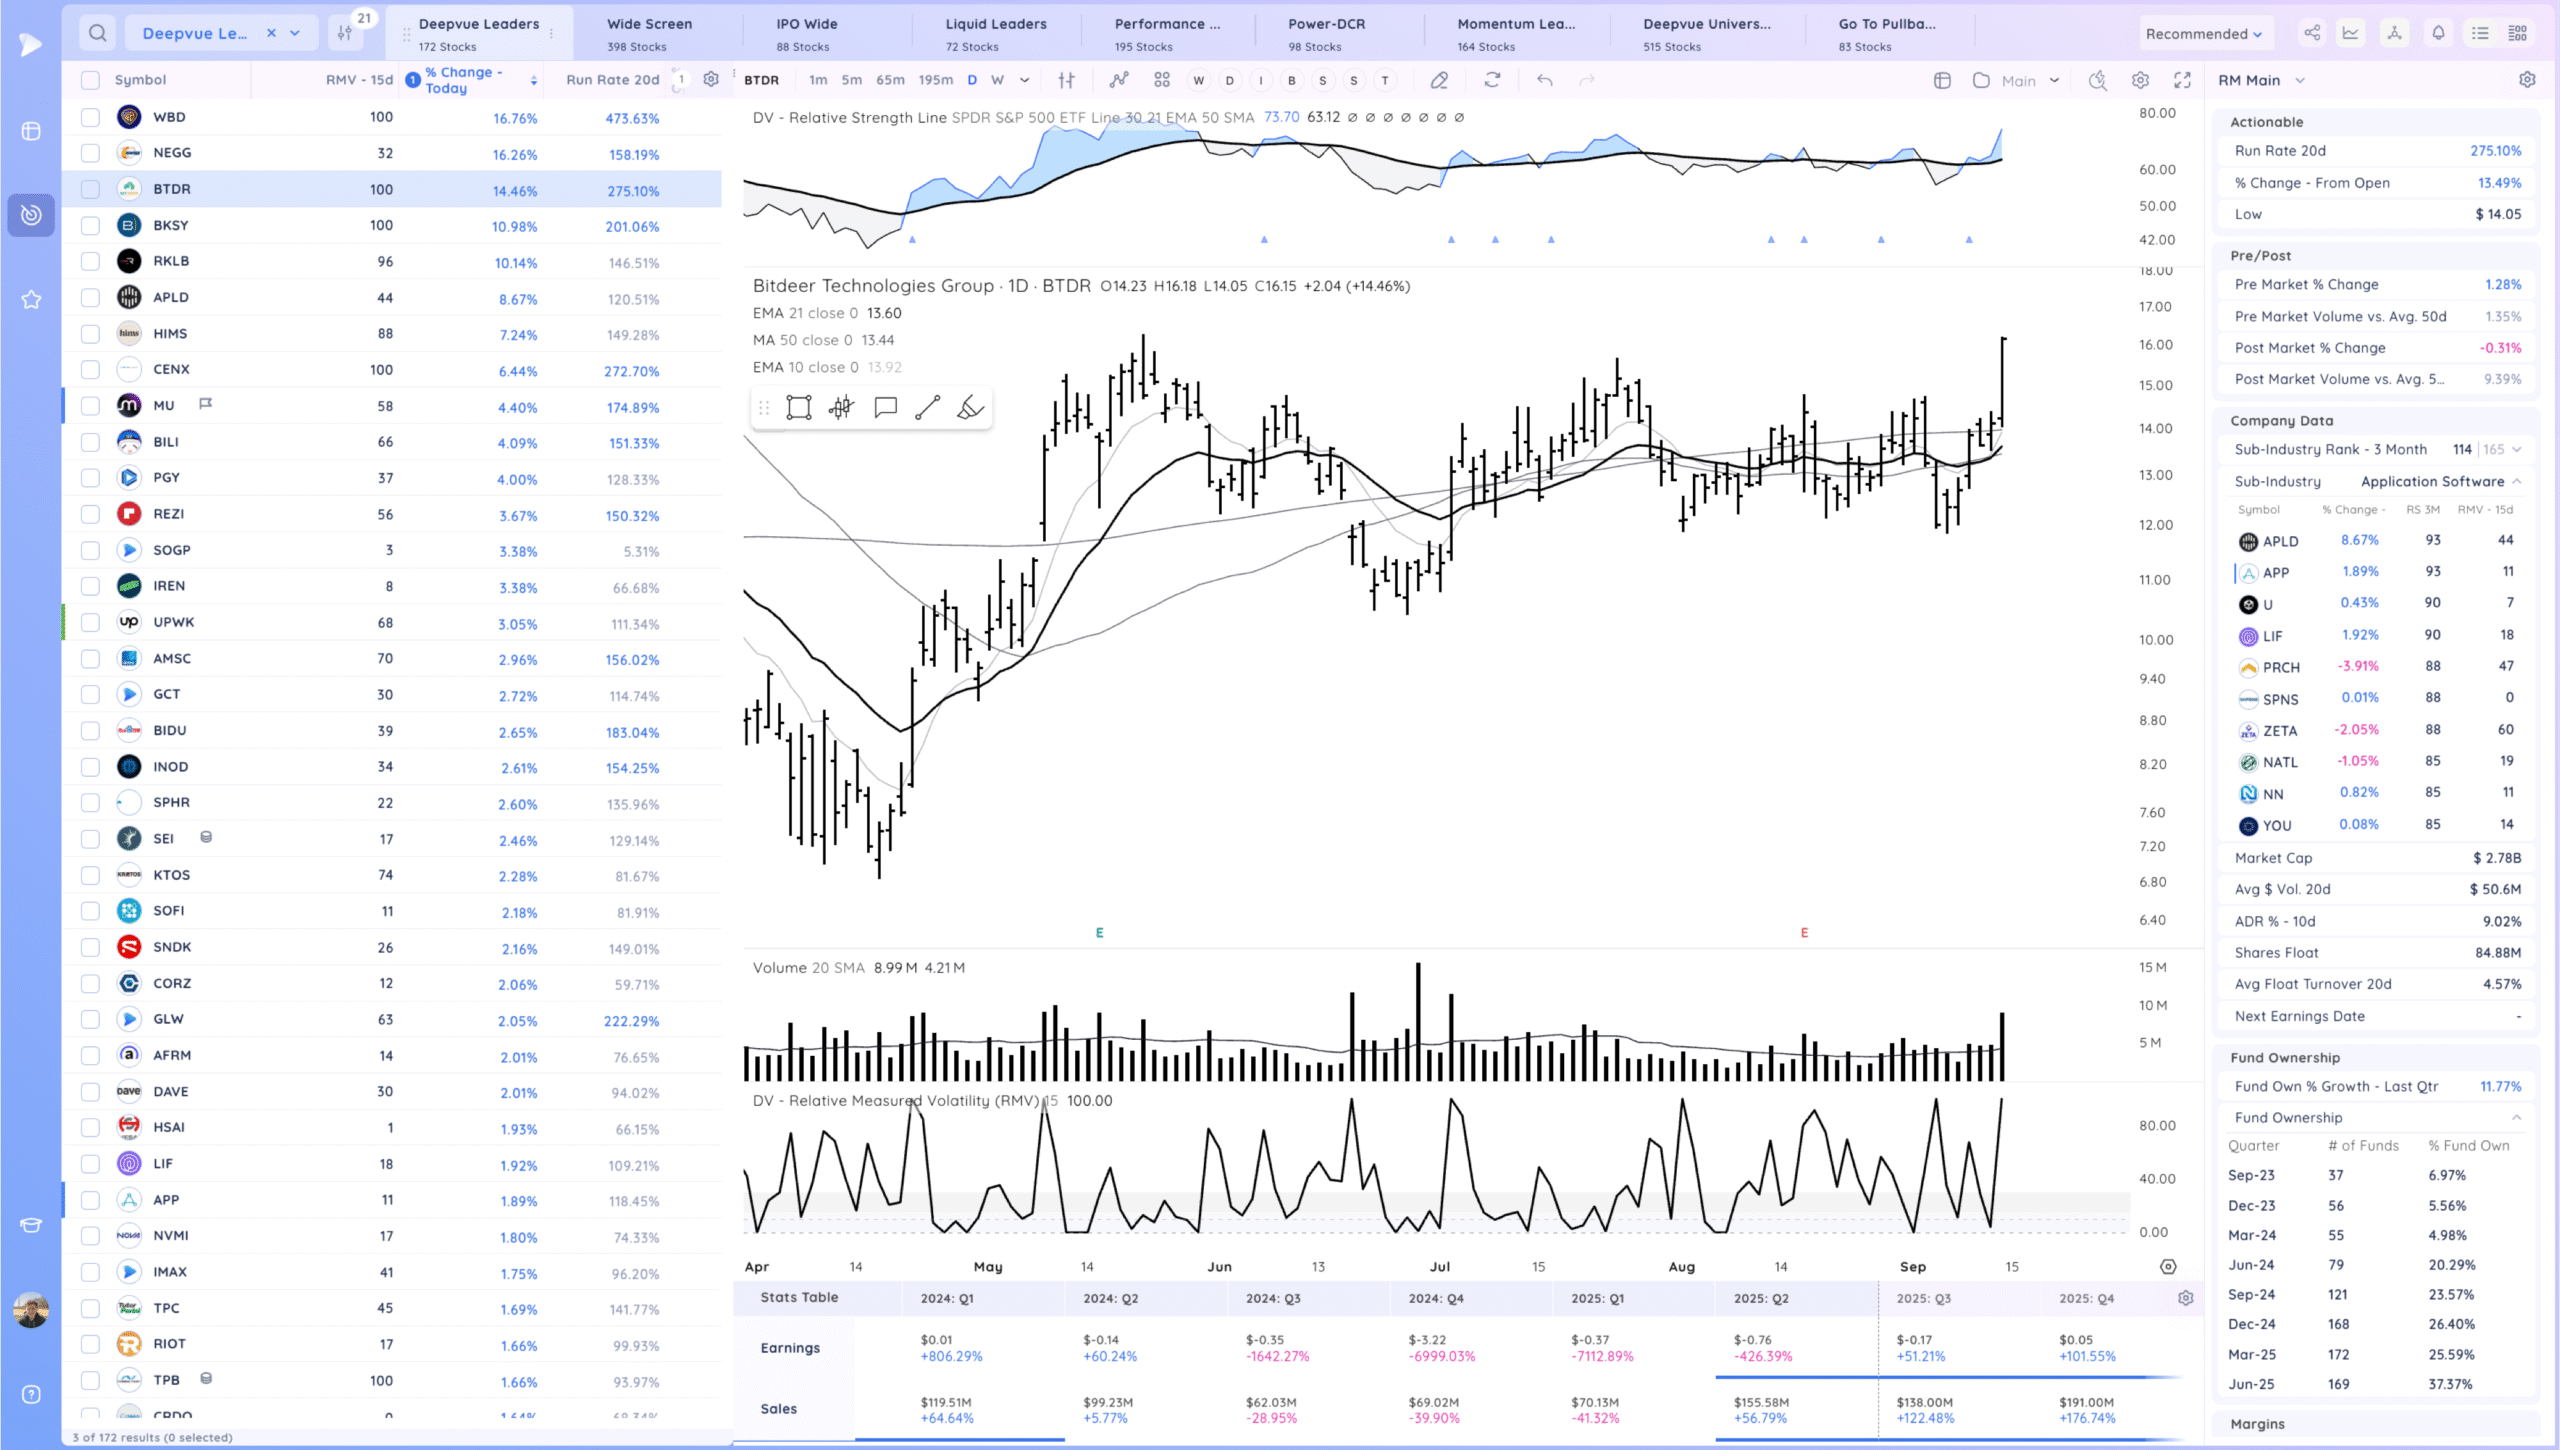
Task: Check the BTDR row checkbox
Action: pos(90,189)
